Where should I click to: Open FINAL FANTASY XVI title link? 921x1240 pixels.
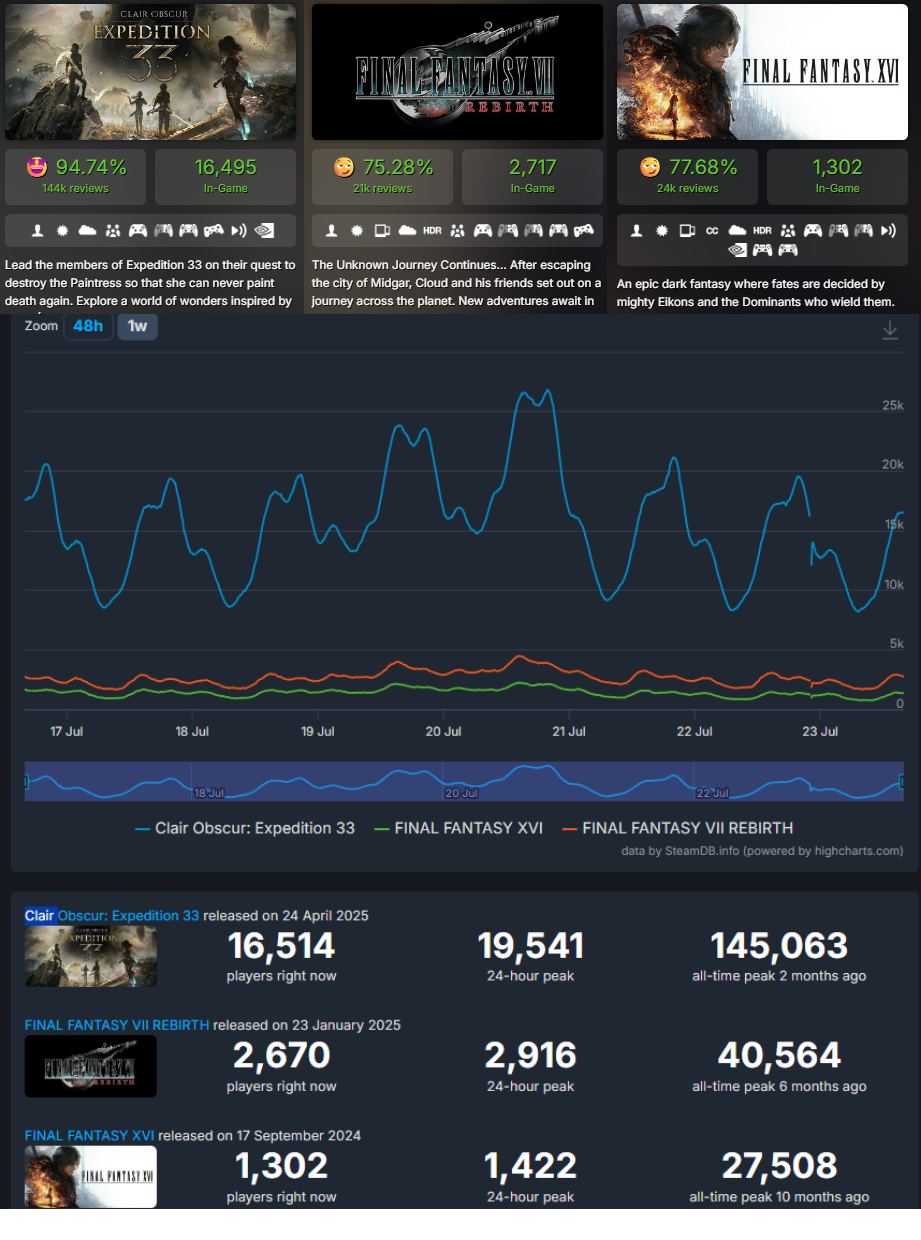89,1135
